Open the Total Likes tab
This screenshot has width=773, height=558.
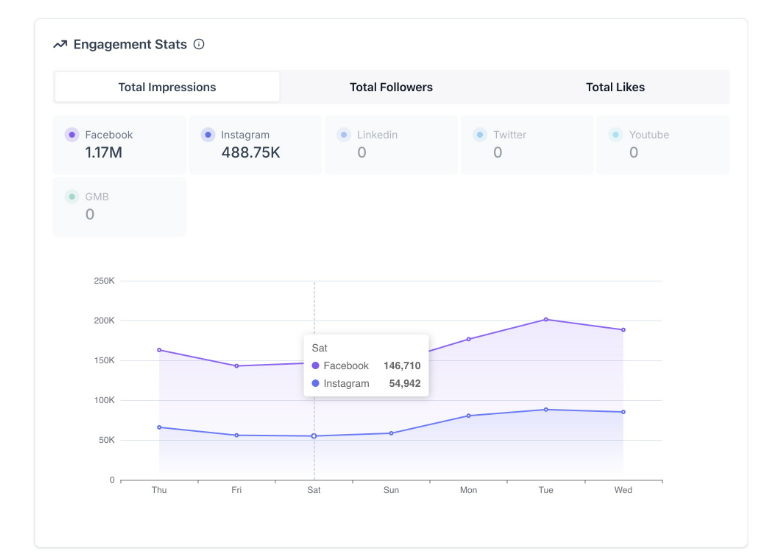[x=615, y=87]
